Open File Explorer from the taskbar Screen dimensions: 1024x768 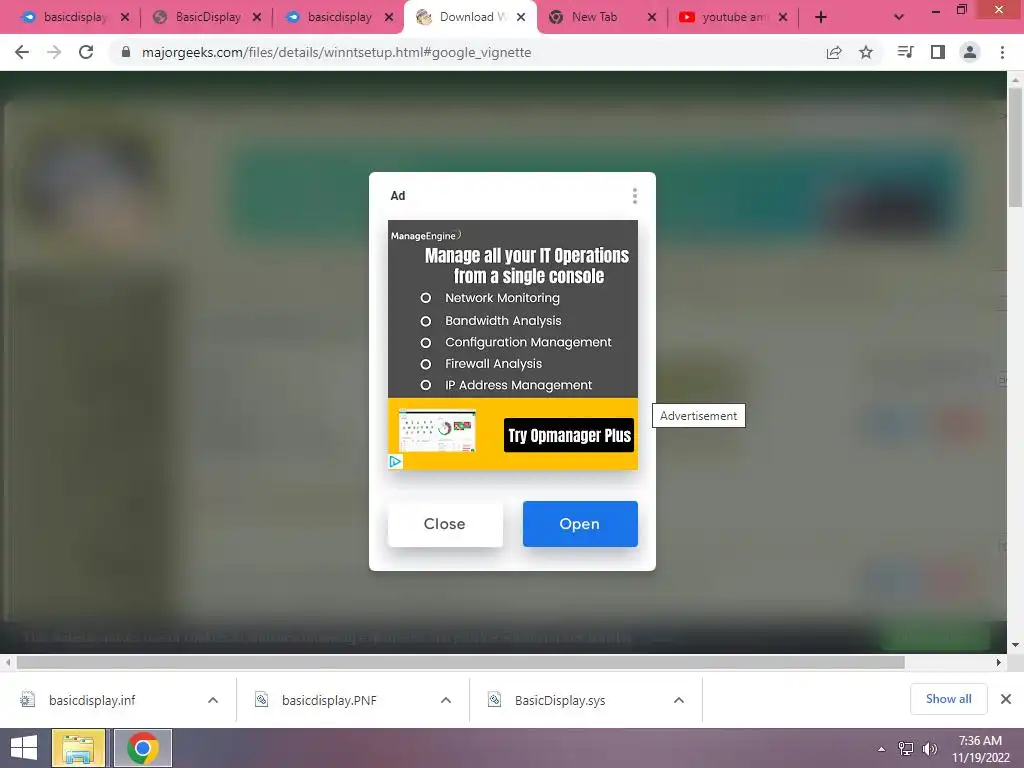click(x=78, y=748)
